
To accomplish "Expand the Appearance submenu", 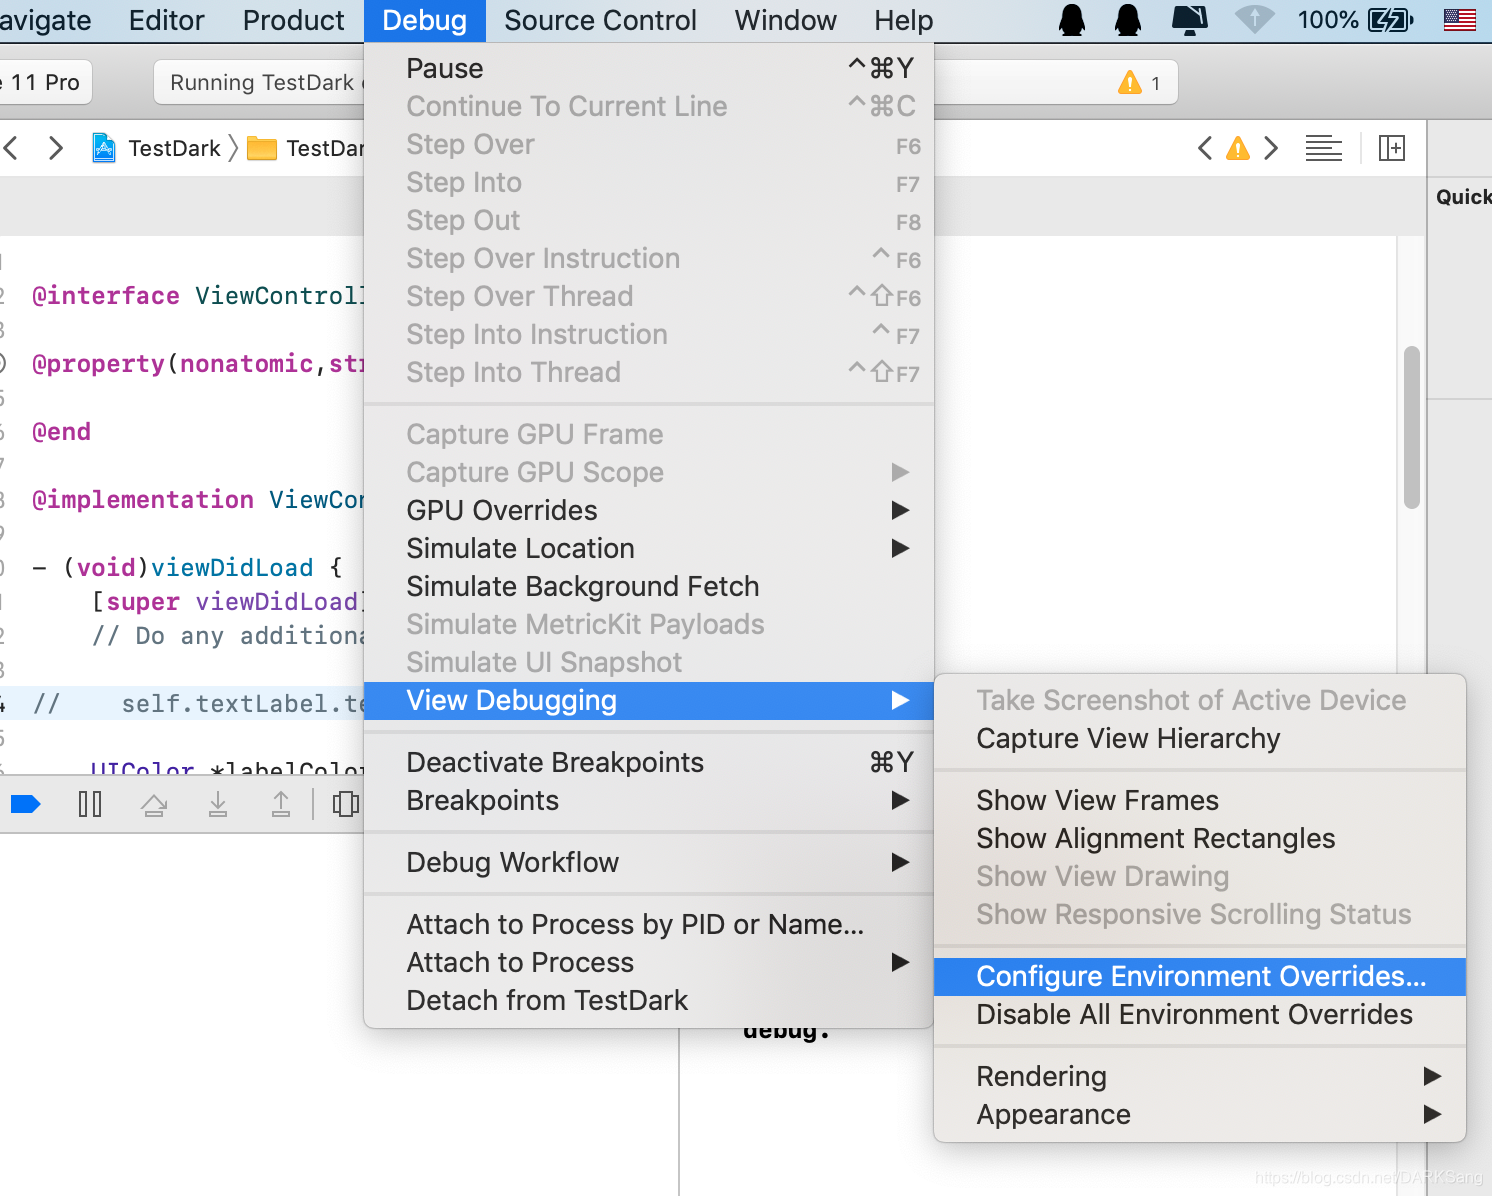I will pyautogui.click(x=1200, y=1114).
